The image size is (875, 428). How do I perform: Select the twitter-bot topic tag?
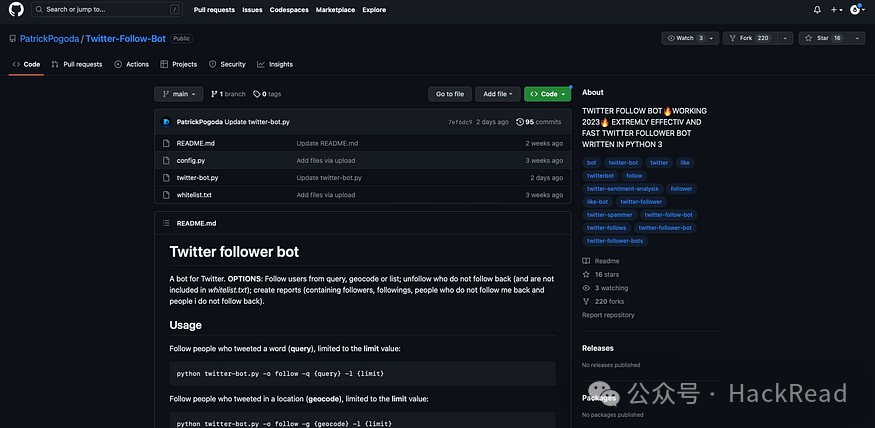(623, 163)
